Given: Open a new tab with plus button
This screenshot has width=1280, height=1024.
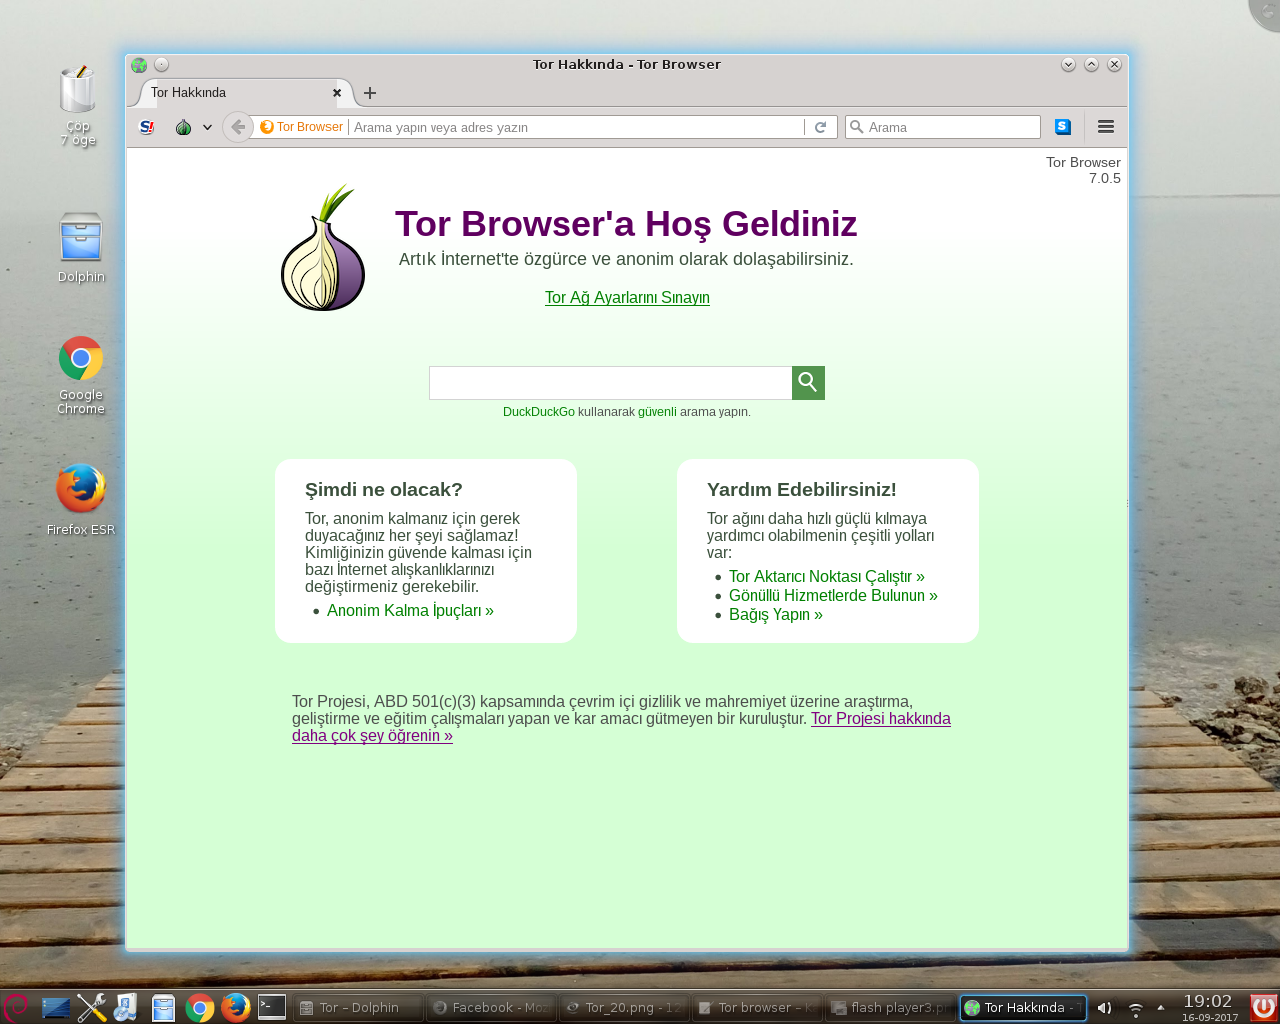Looking at the screenshot, I should click(x=370, y=93).
